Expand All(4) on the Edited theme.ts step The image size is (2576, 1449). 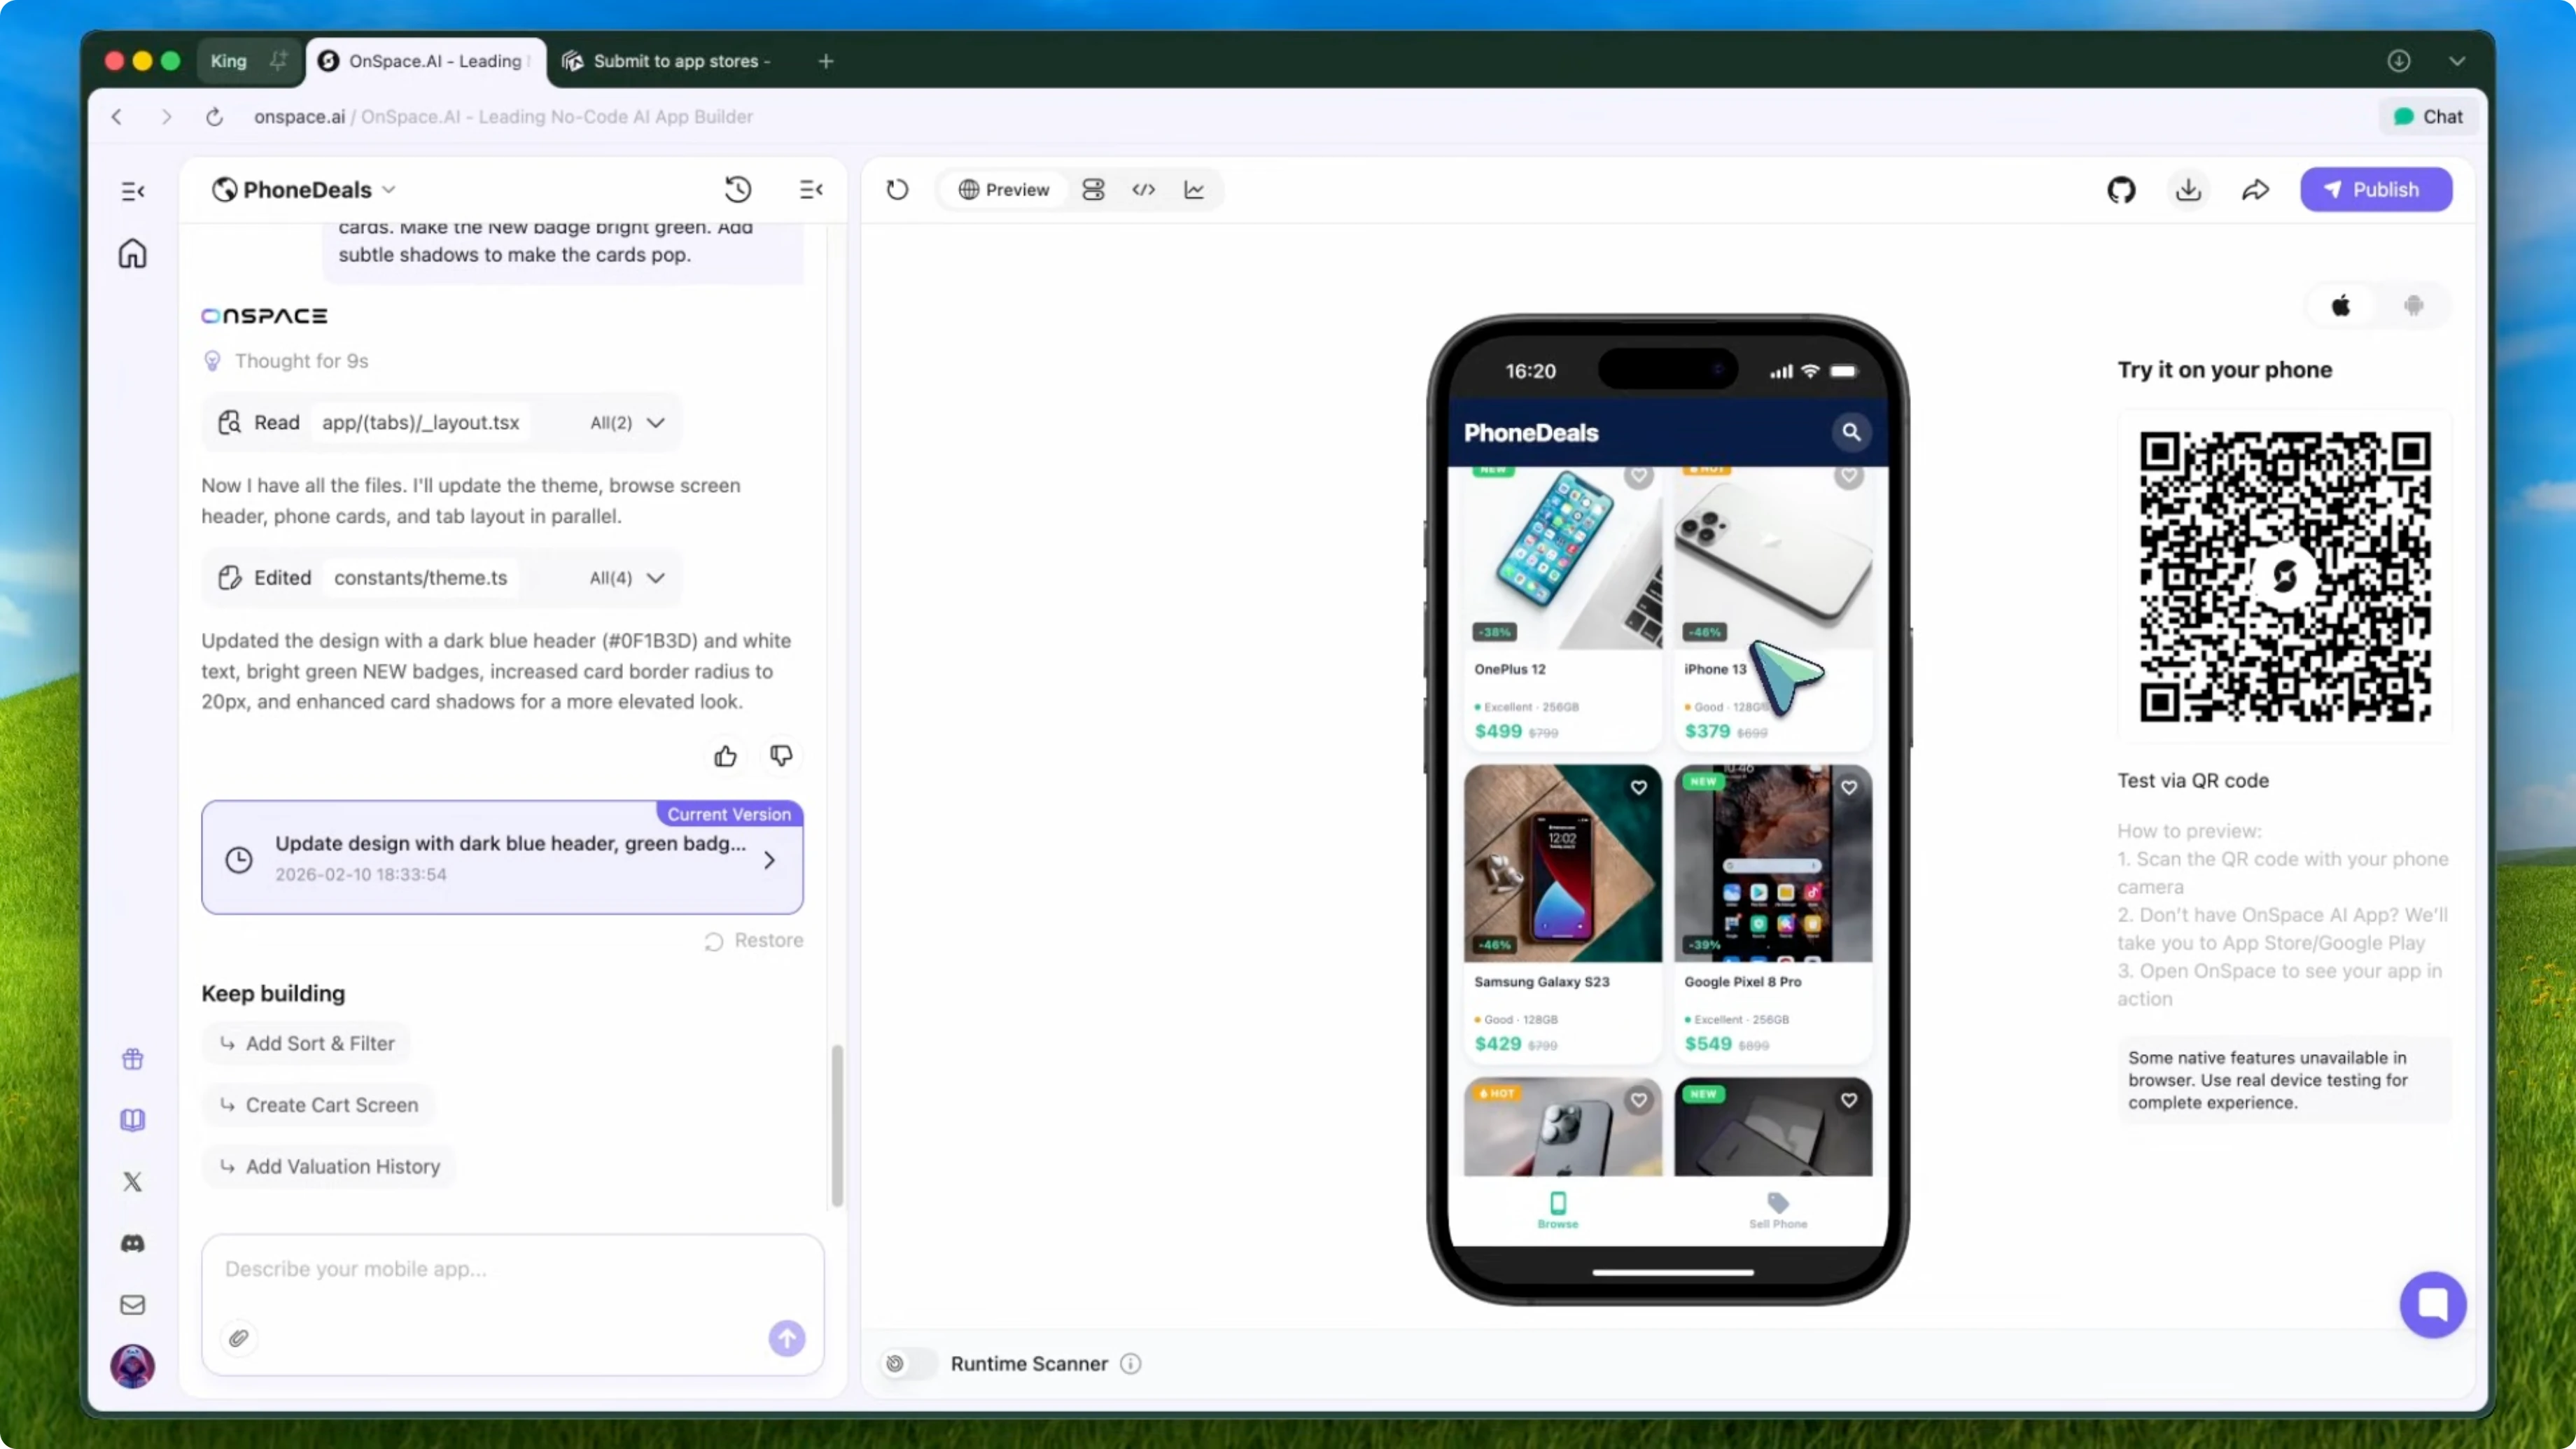point(624,578)
